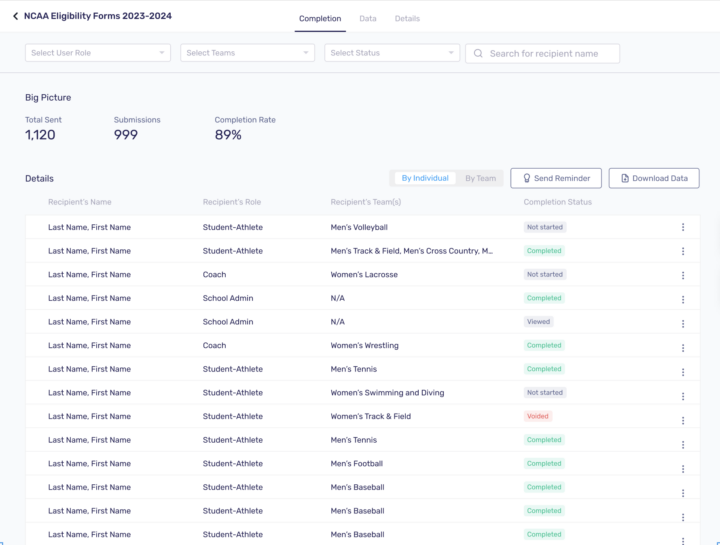Image resolution: width=720 pixels, height=545 pixels.
Task: Focus the recipient name search field
Action: click(x=550, y=53)
